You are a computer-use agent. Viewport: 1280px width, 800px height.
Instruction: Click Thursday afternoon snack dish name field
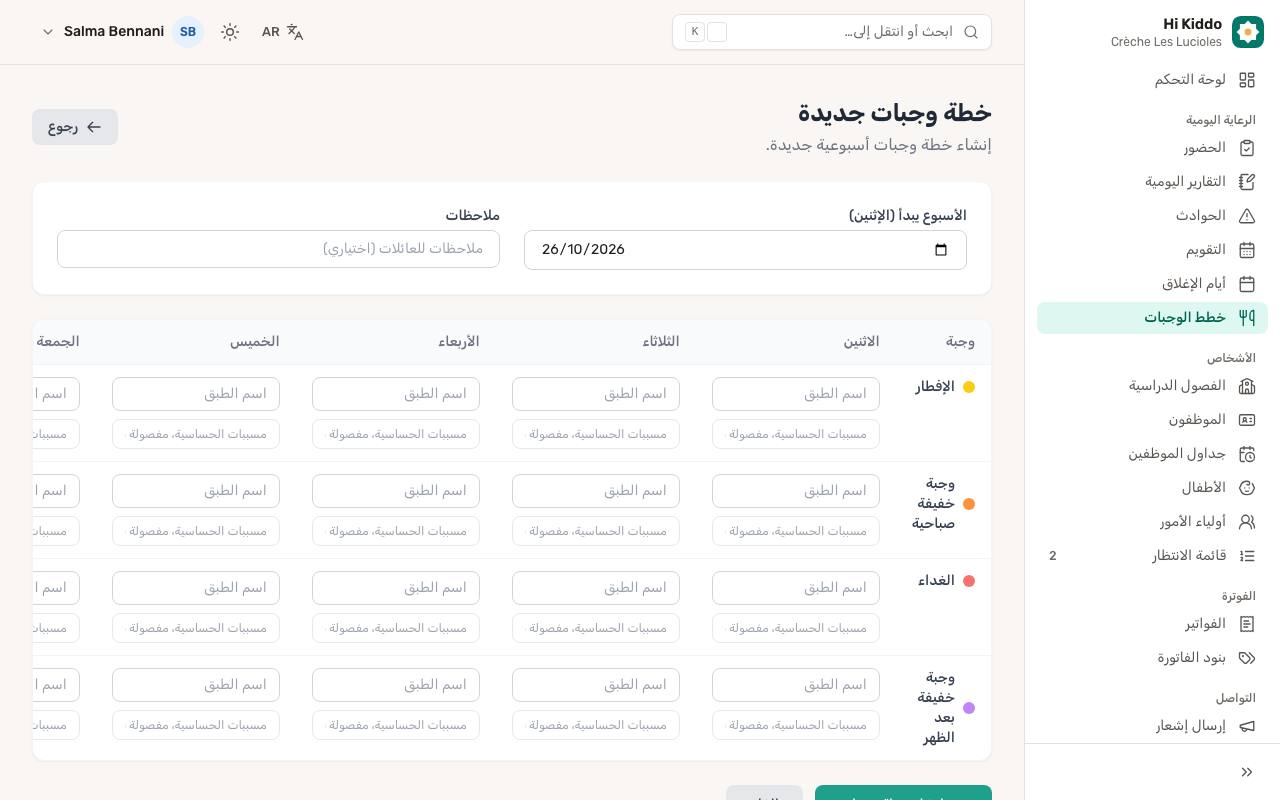click(x=196, y=685)
